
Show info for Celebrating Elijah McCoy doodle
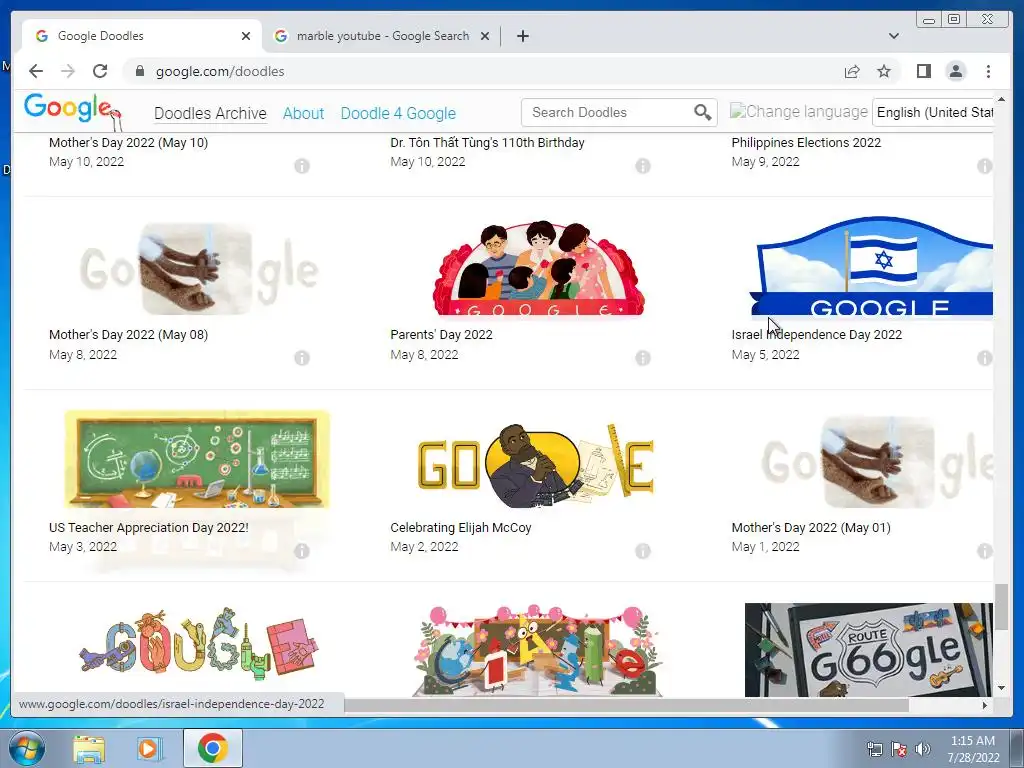(x=643, y=551)
